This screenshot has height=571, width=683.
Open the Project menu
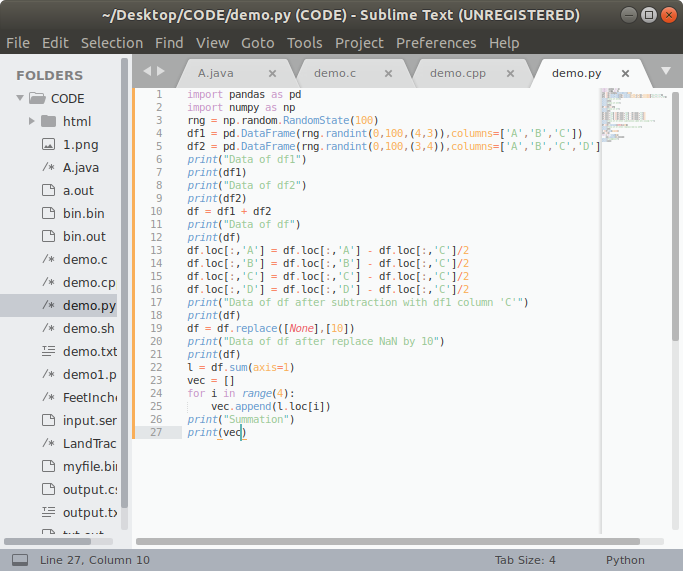click(359, 43)
